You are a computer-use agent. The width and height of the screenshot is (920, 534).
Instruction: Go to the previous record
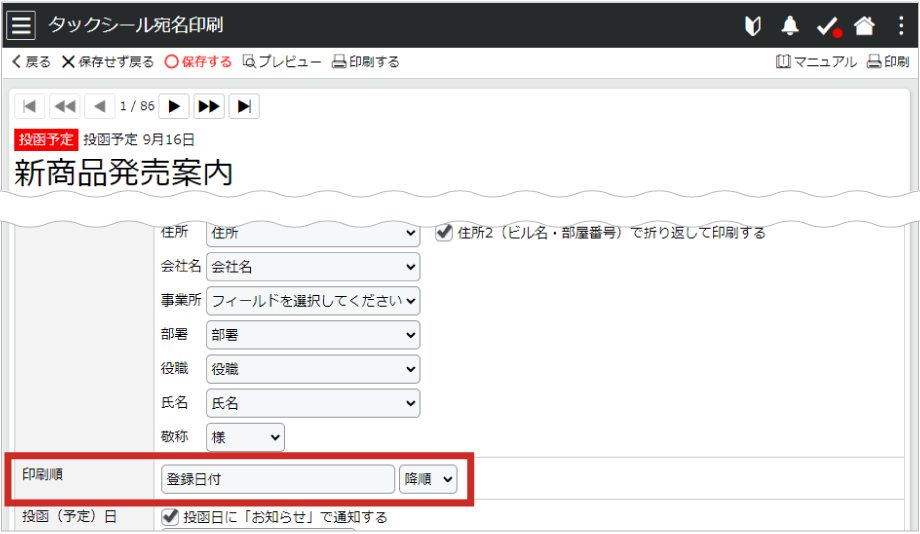[100, 106]
